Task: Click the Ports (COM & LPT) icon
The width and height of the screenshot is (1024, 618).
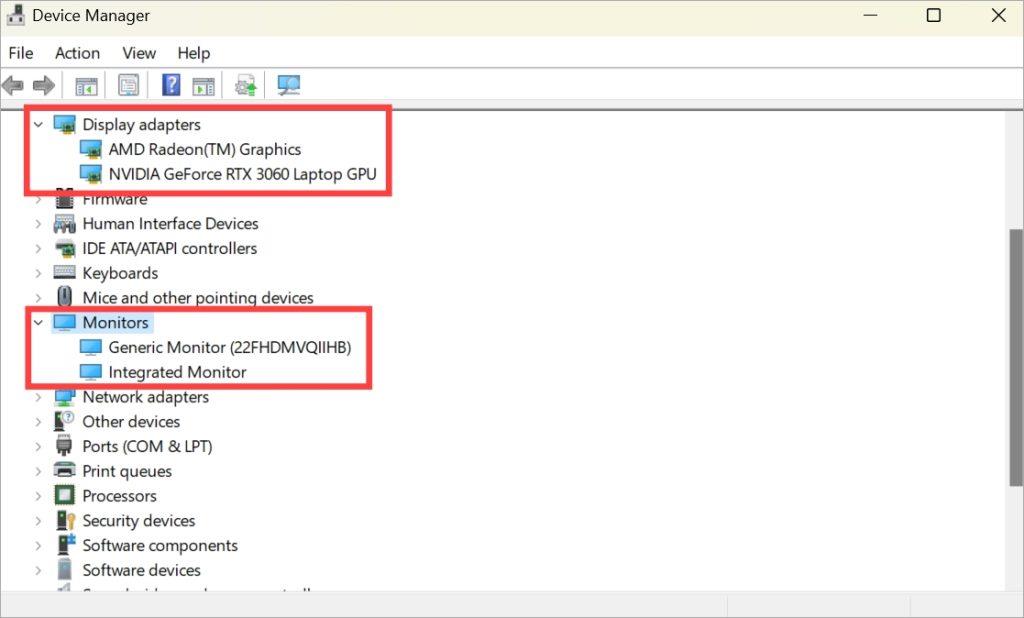Action: [x=65, y=446]
